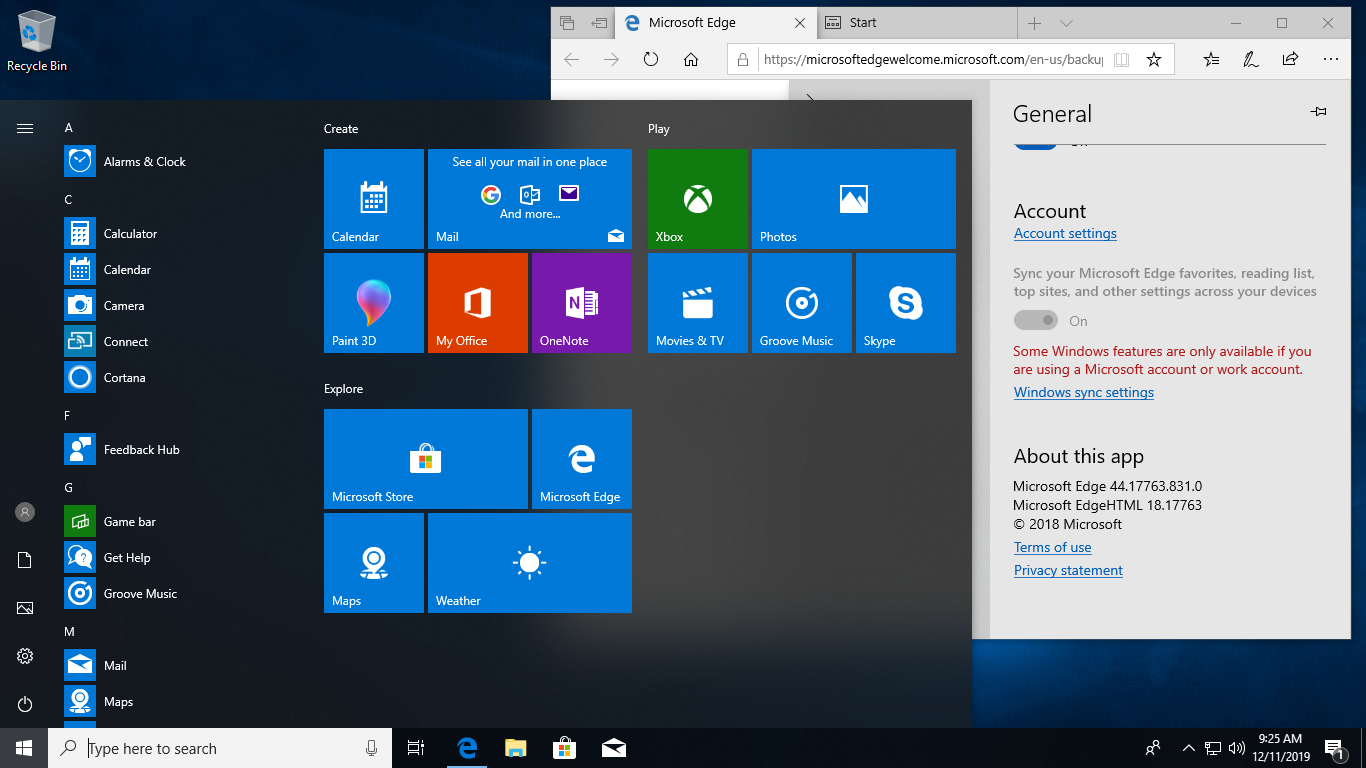The image size is (1366, 768).
Task: Open the Recycle Bin desktop icon
Action: pyautogui.click(x=37, y=42)
